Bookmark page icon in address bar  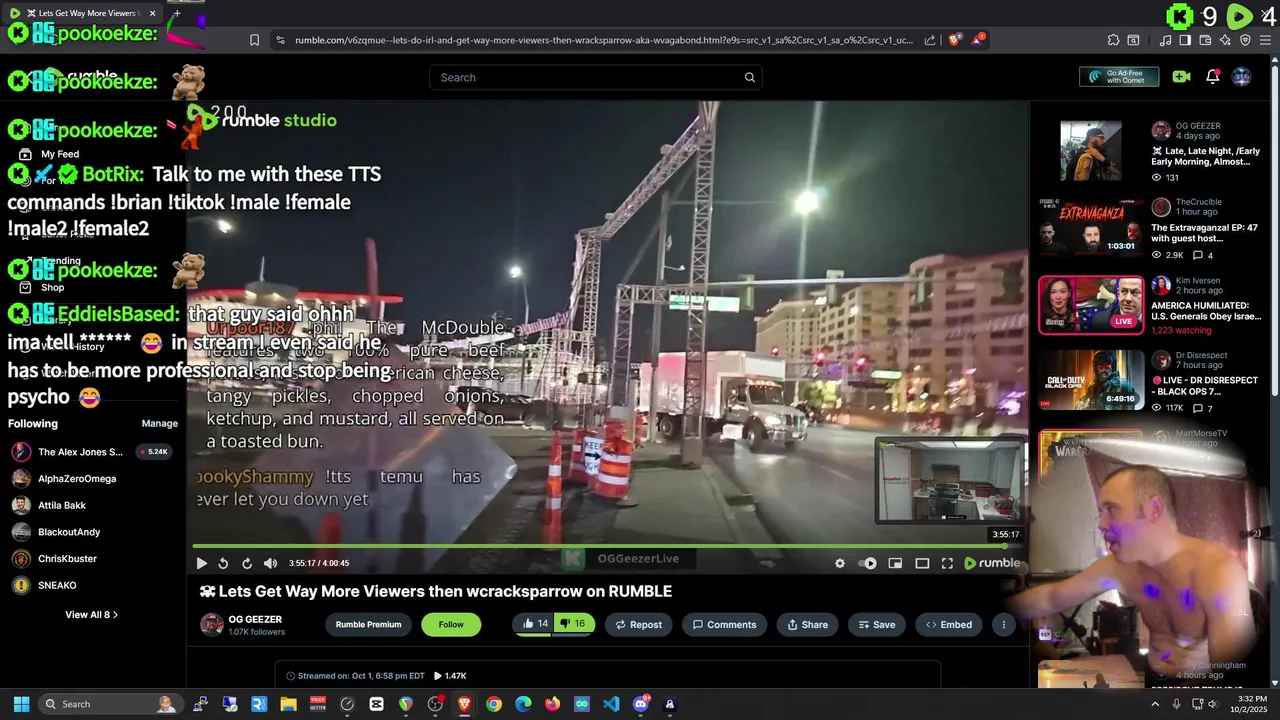pos(254,40)
